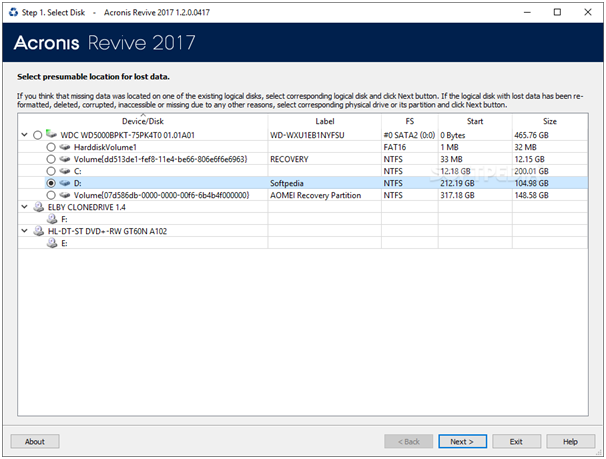Minimize the Acronis Revive window
The image size is (606, 459).
point(527,12)
